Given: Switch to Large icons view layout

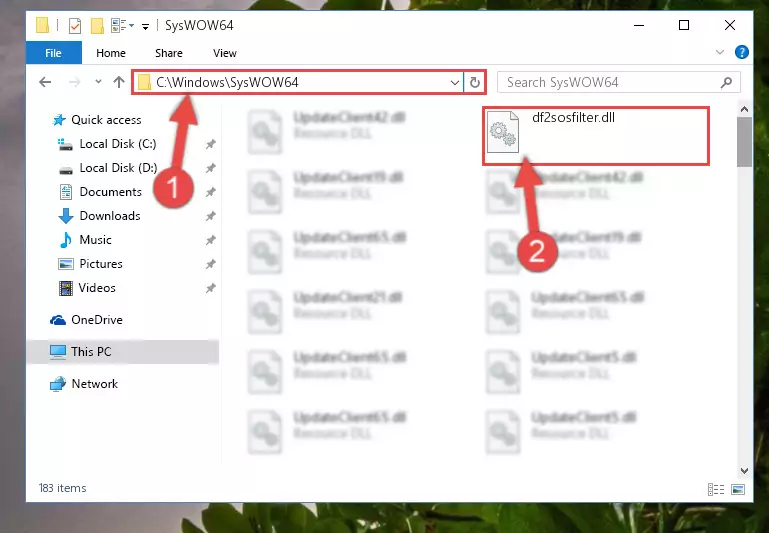Looking at the screenshot, I should pyautogui.click(x=738, y=489).
